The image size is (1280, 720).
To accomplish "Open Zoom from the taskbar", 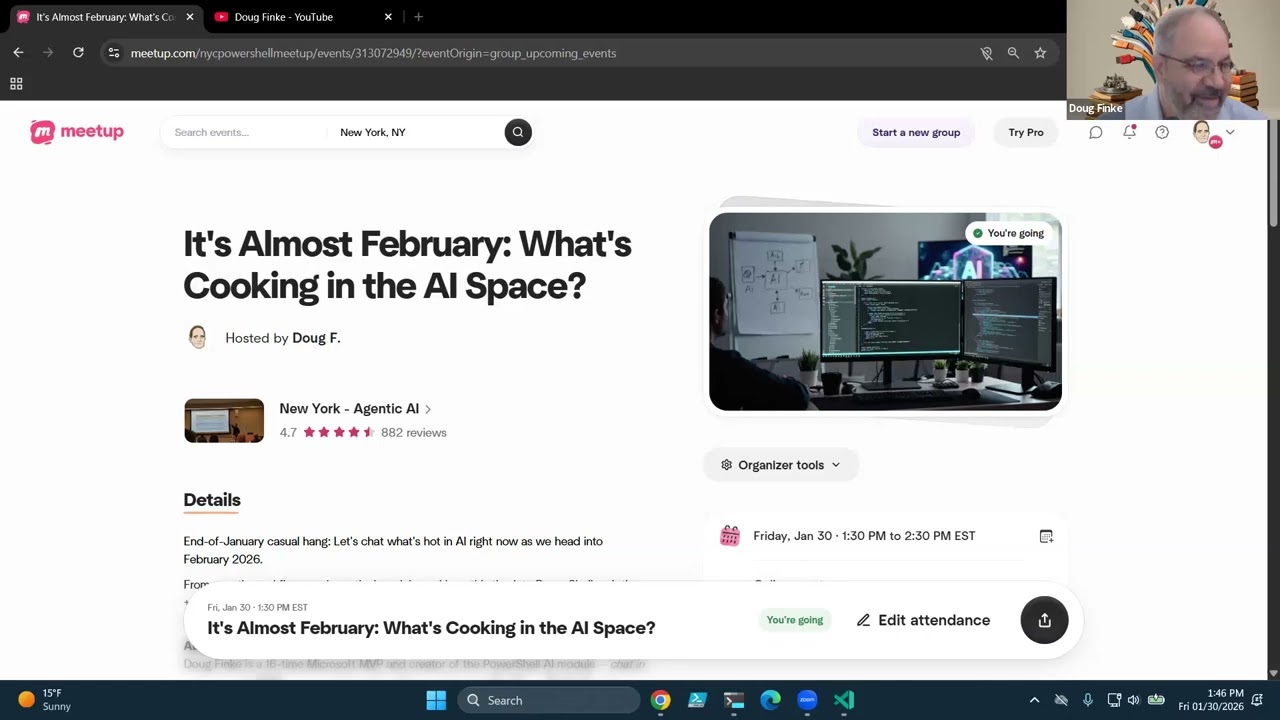I will [807, 700].
